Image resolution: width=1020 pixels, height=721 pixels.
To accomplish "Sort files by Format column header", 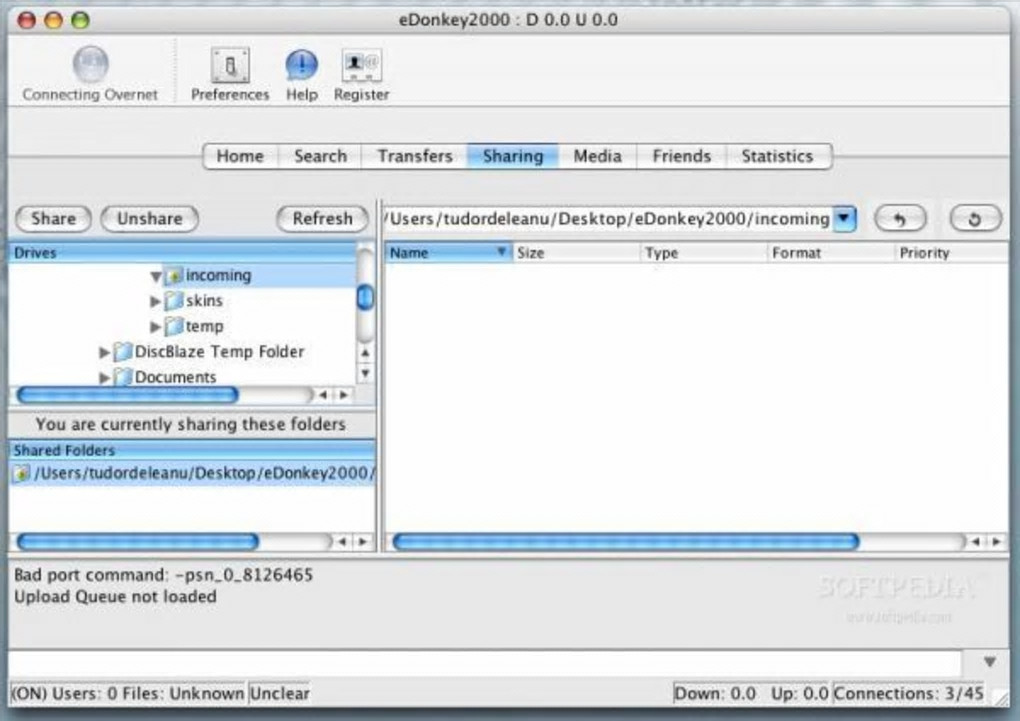I will [x=831, y=252].
